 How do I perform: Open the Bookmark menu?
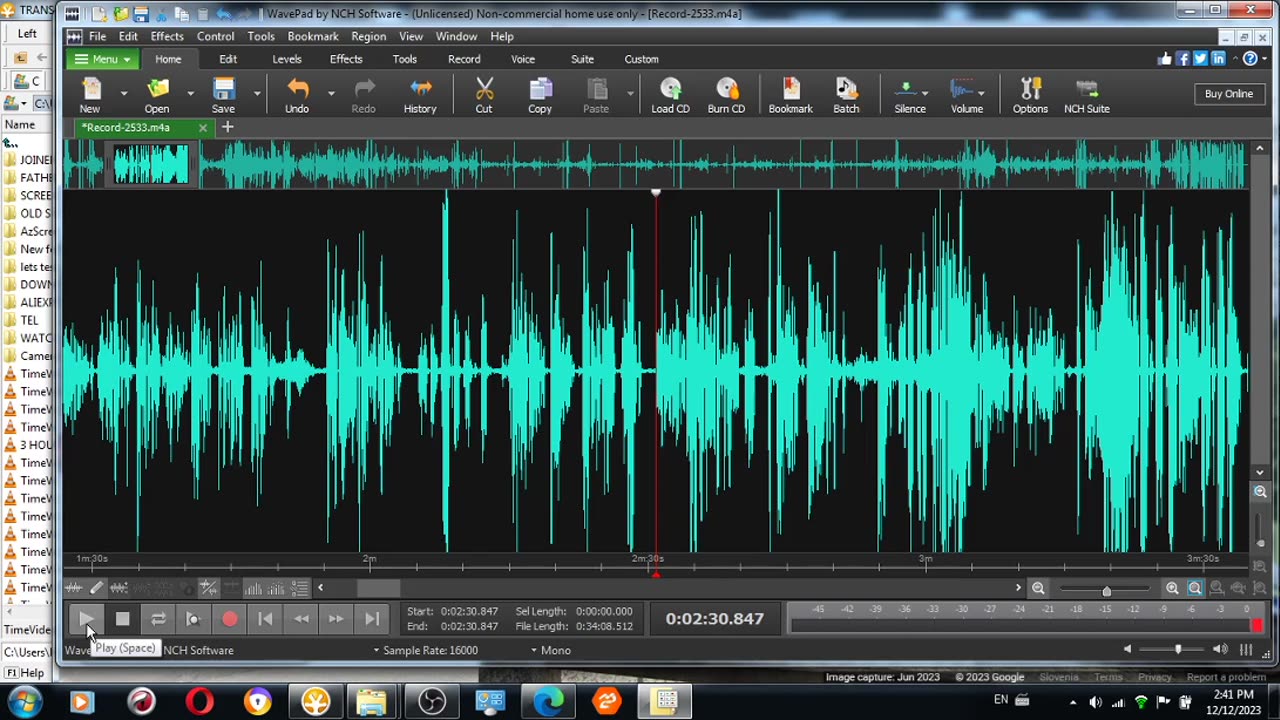coord(313,36)
